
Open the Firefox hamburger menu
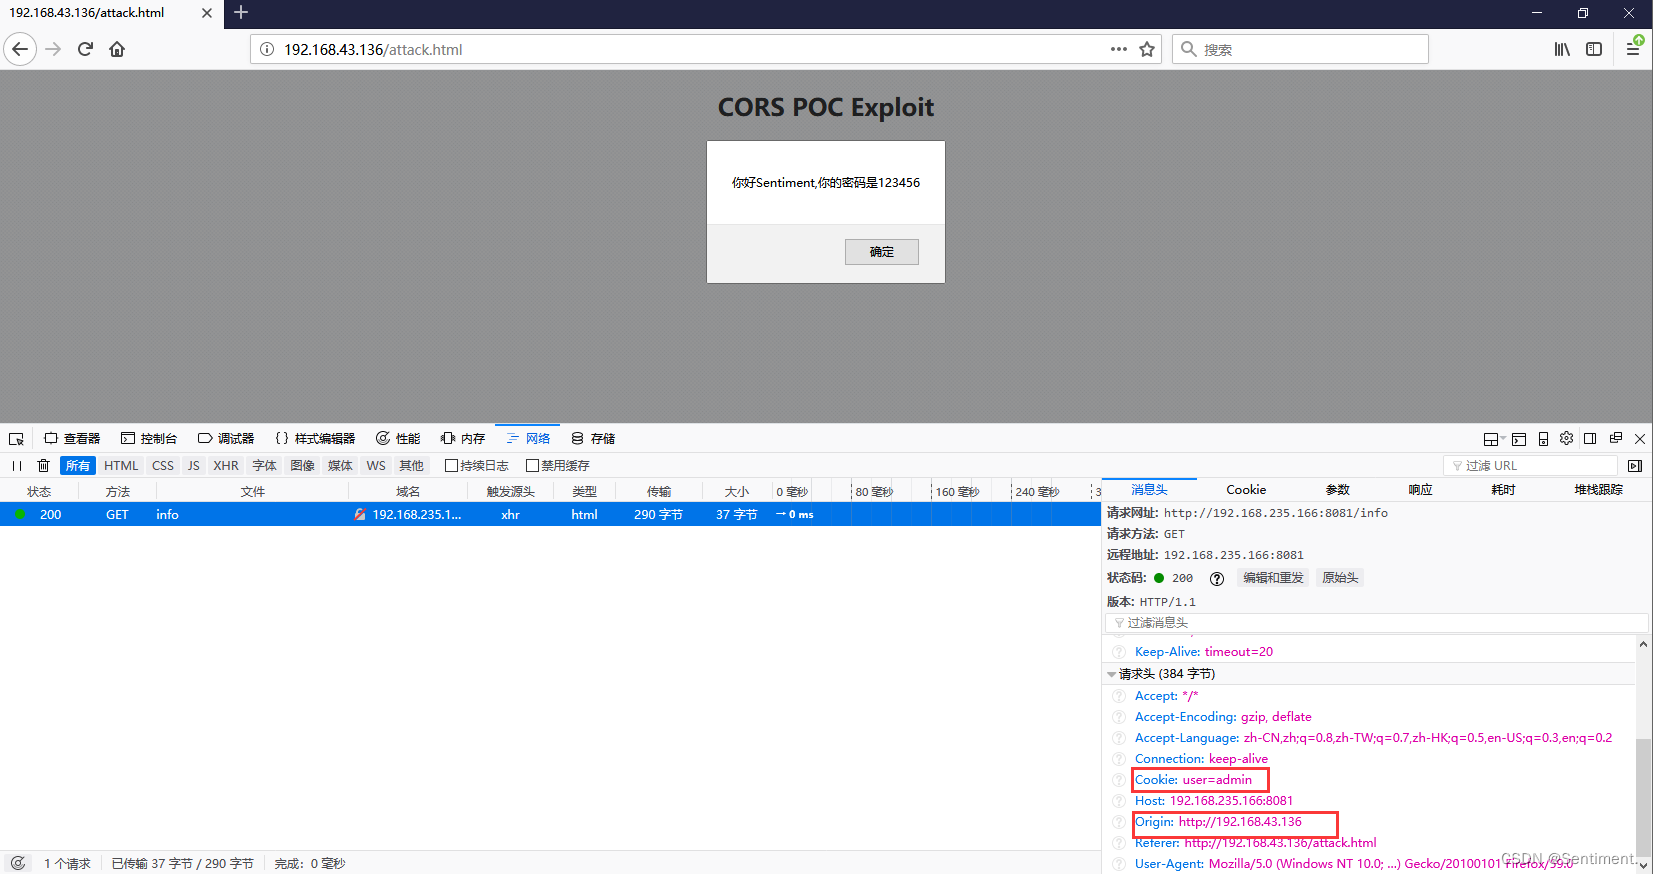1633,49
